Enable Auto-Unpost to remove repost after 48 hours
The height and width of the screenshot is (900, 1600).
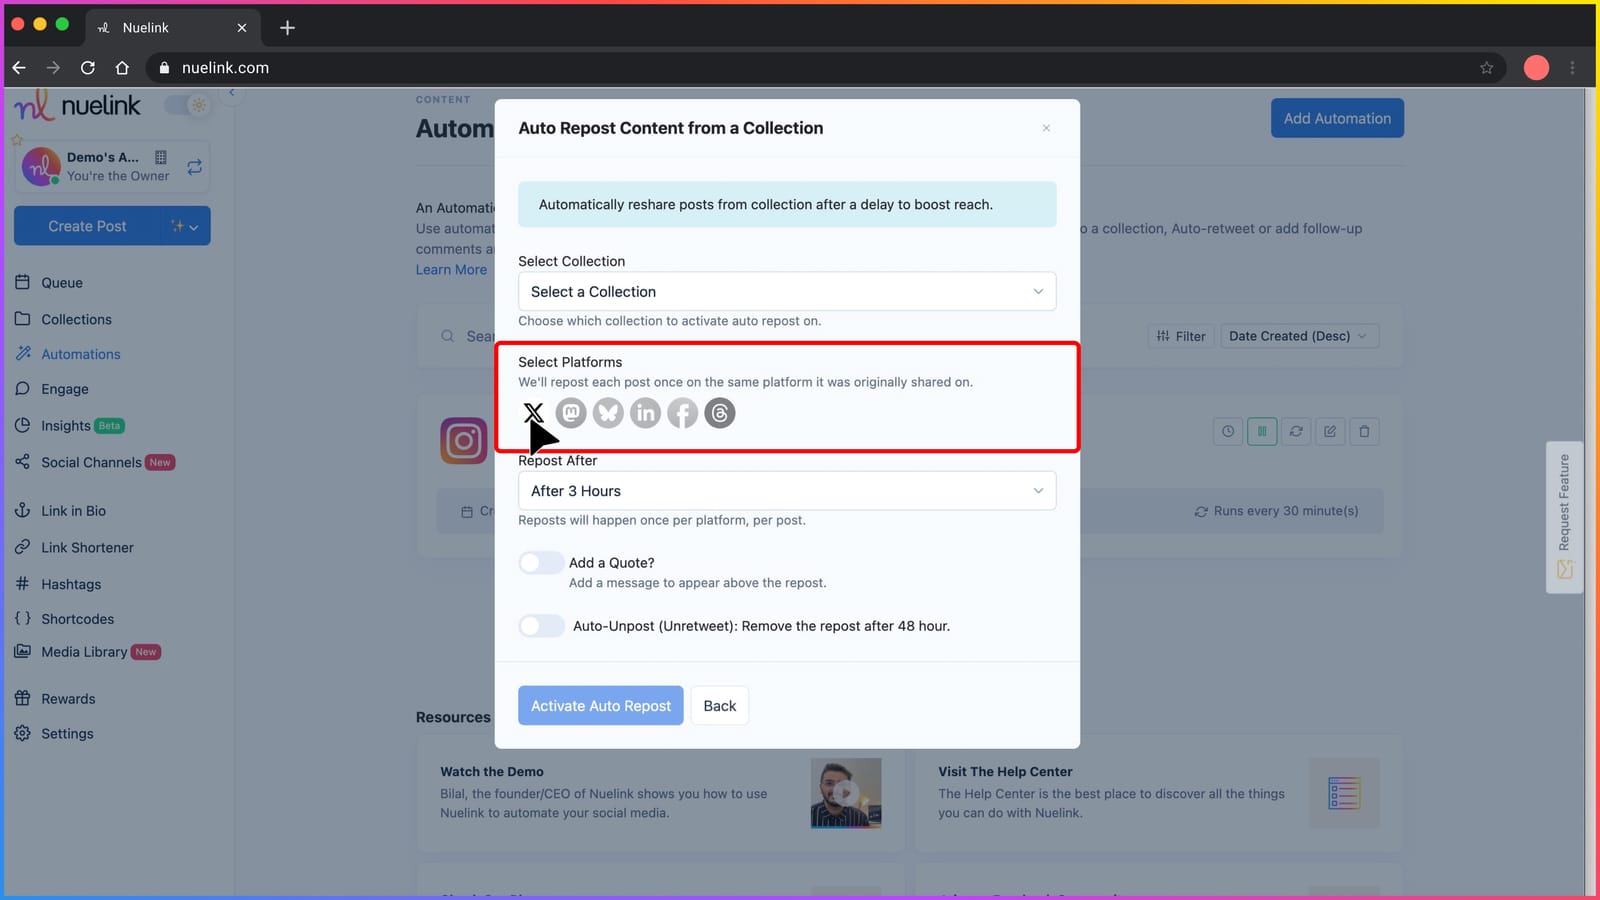[x=540, y=625]
